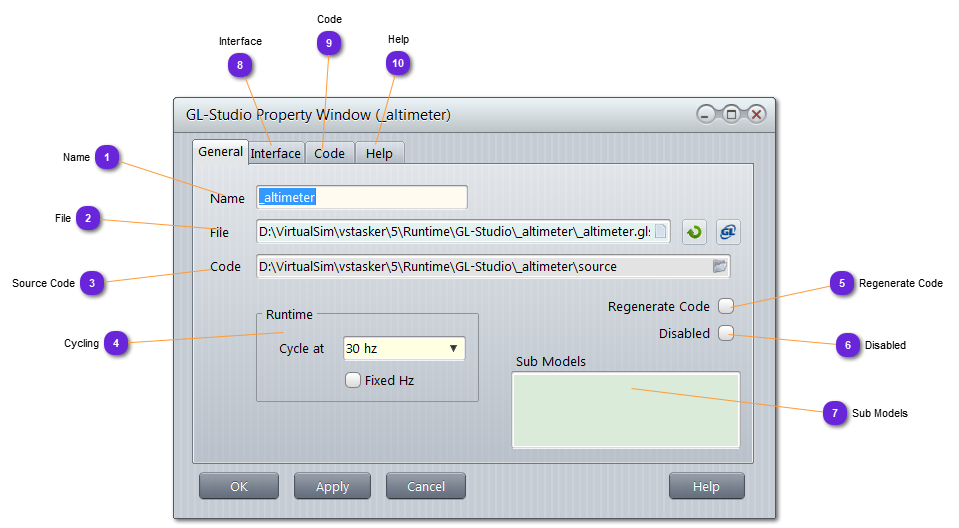Minimize the GL-Studio Property Window
This screenshot has width=959, height=528.
coord(706,115)
